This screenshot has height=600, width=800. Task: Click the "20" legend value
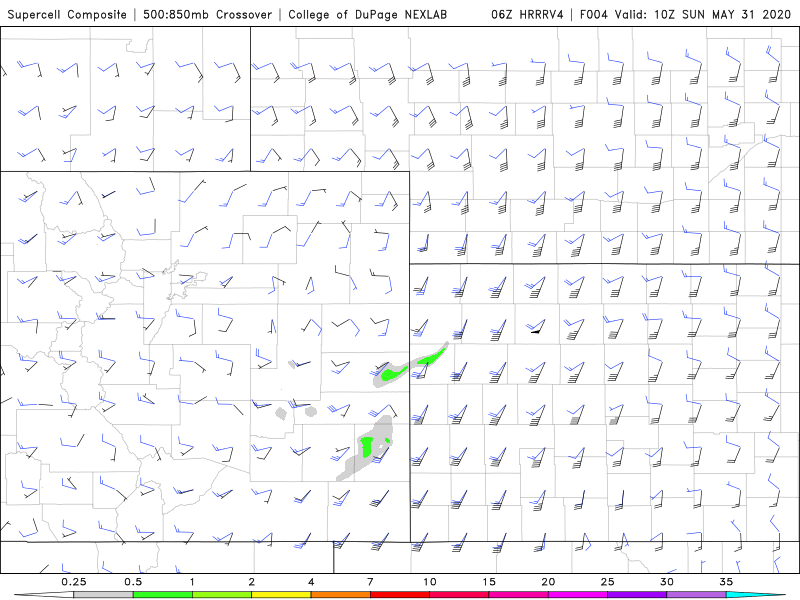pyautogui.click(x=548, y=582)
